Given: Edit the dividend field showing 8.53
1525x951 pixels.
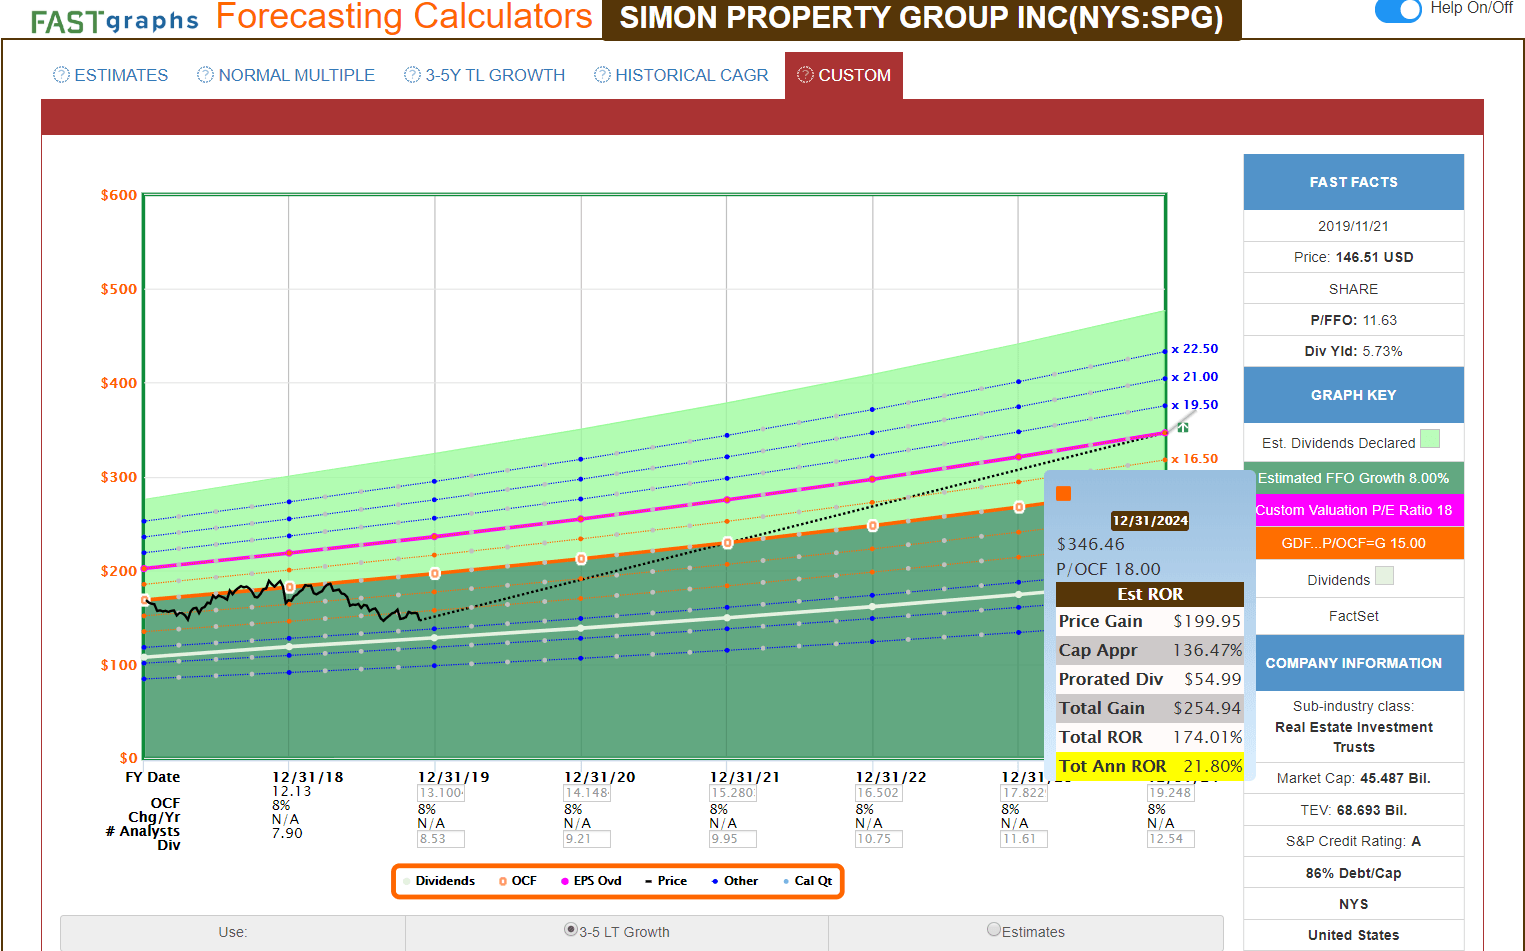Looking at the screenshot, I should (x=440, y=839).
